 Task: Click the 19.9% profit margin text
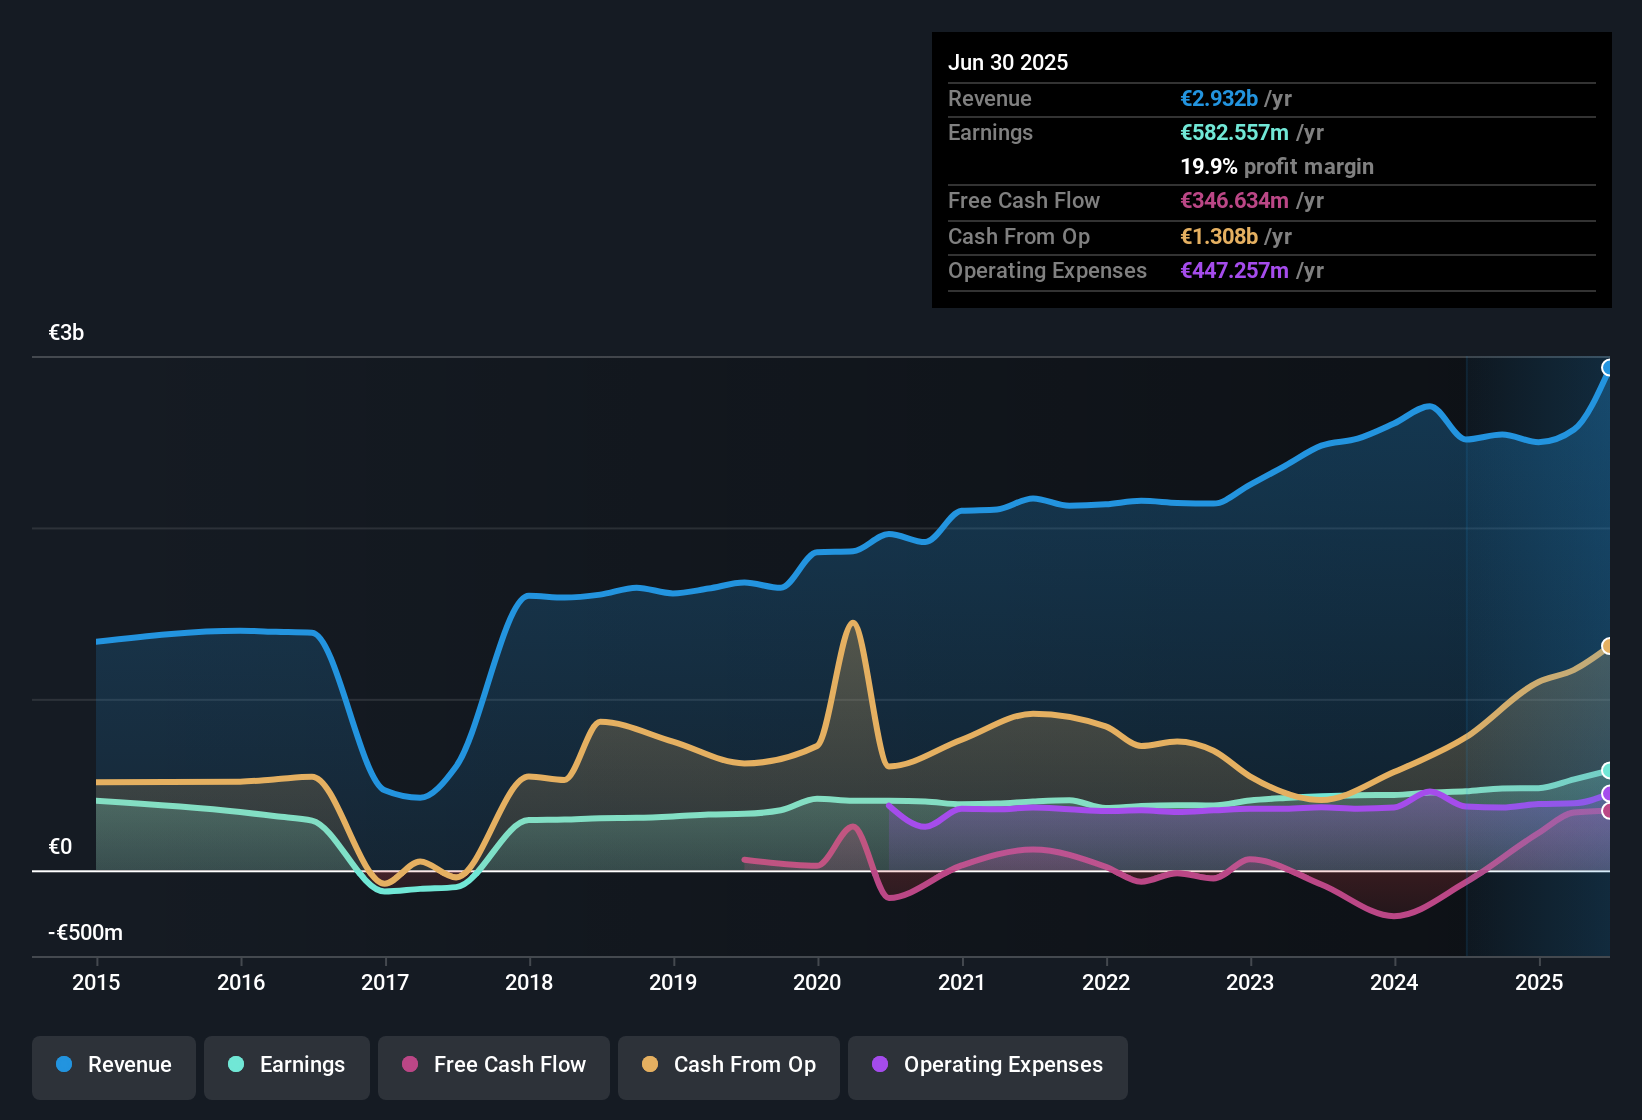pyautogui.click(x=1277, y=166)
